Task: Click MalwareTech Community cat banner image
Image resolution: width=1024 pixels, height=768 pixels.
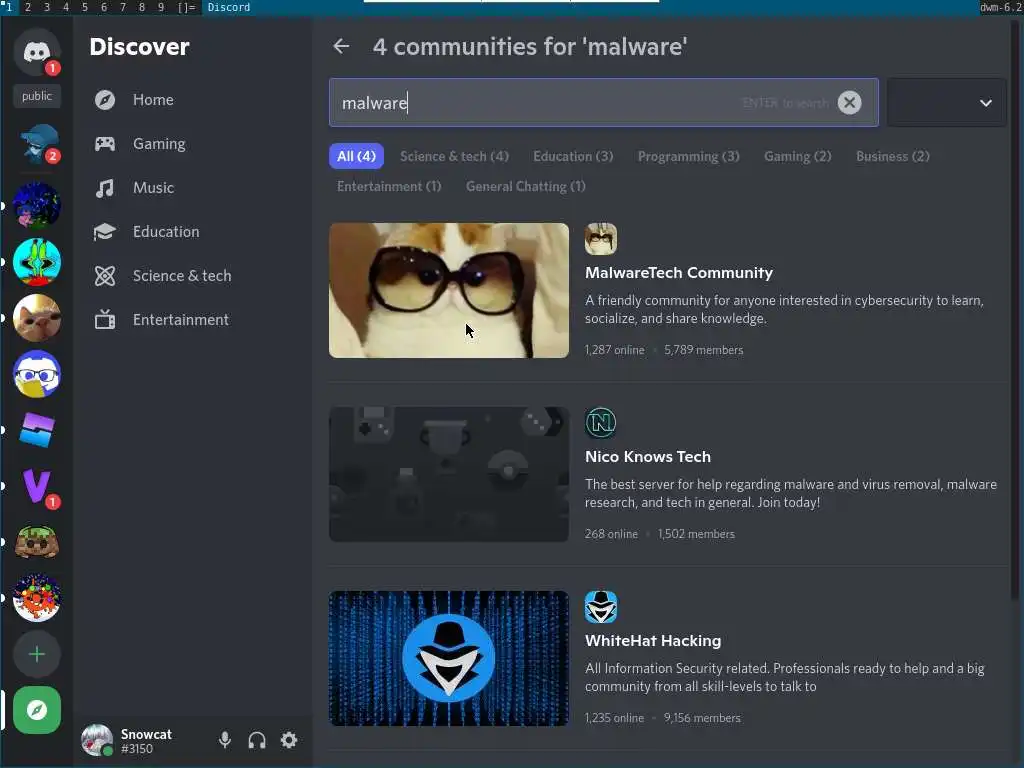Action: click(x=449, y=290)
